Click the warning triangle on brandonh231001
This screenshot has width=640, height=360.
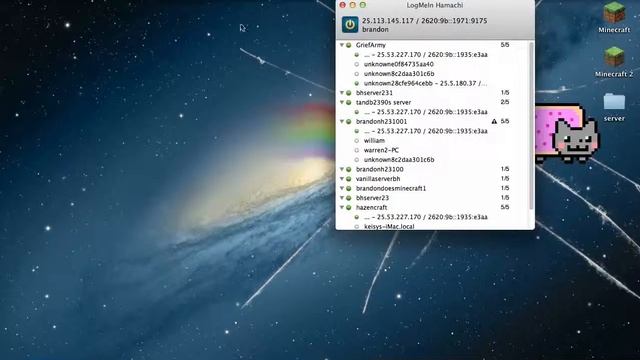pos(494,122)
